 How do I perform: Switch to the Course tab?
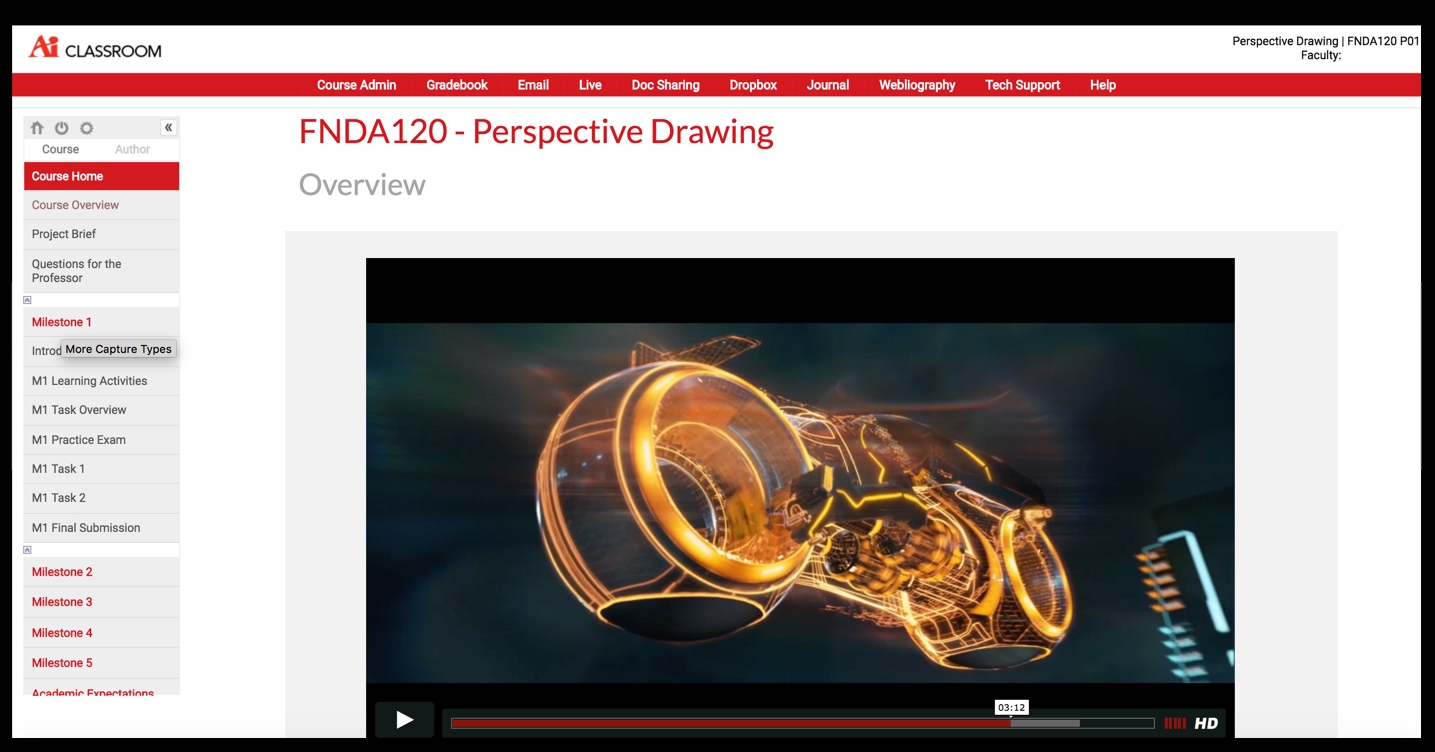click(x=60, y=149)
